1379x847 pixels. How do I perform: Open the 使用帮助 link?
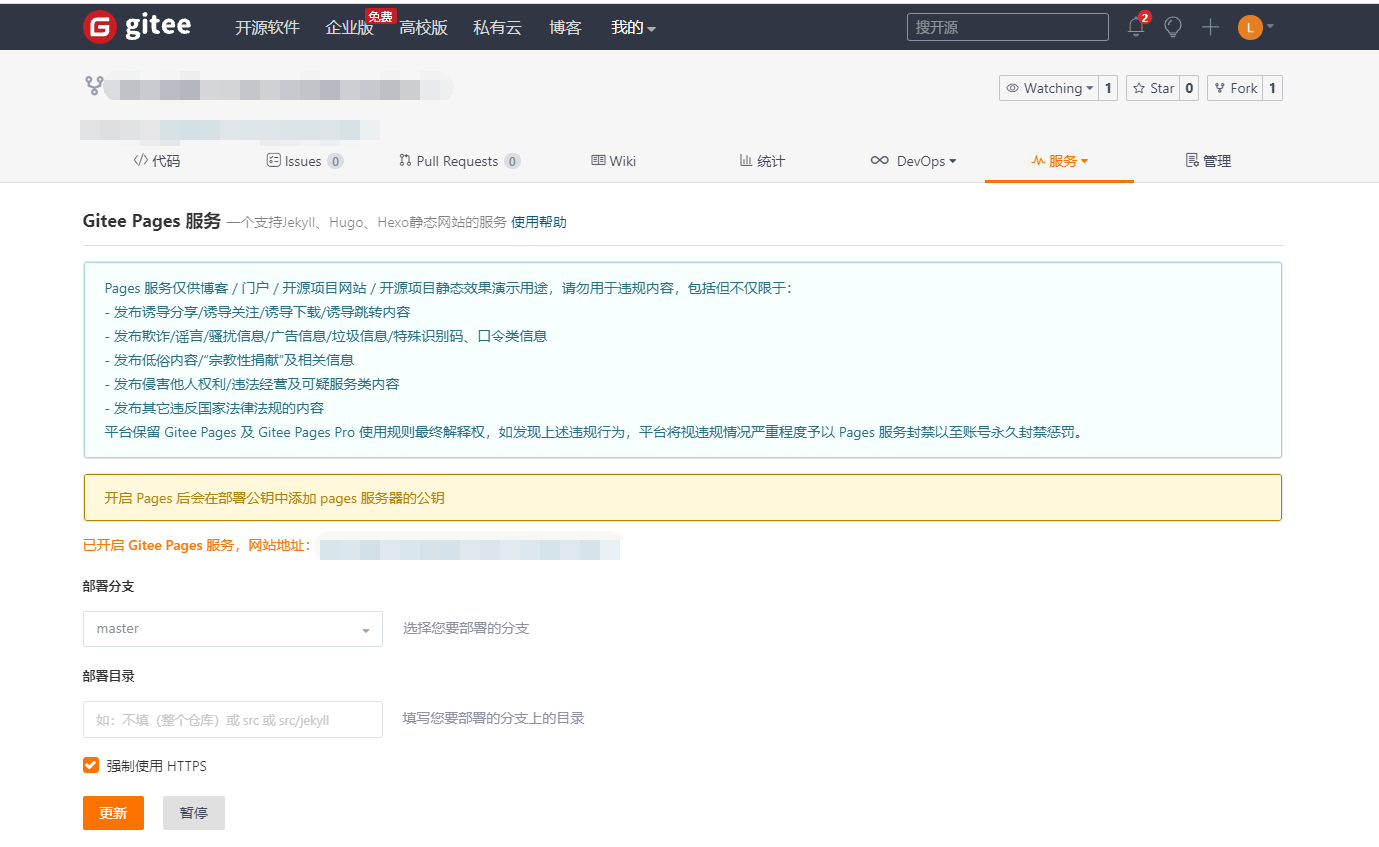539,222
